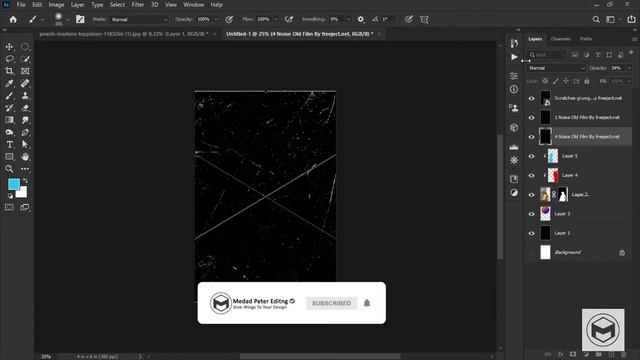This screenshot has width=640, height=360.
Task: Open the Image menu
Action: (x=56, y=5)
